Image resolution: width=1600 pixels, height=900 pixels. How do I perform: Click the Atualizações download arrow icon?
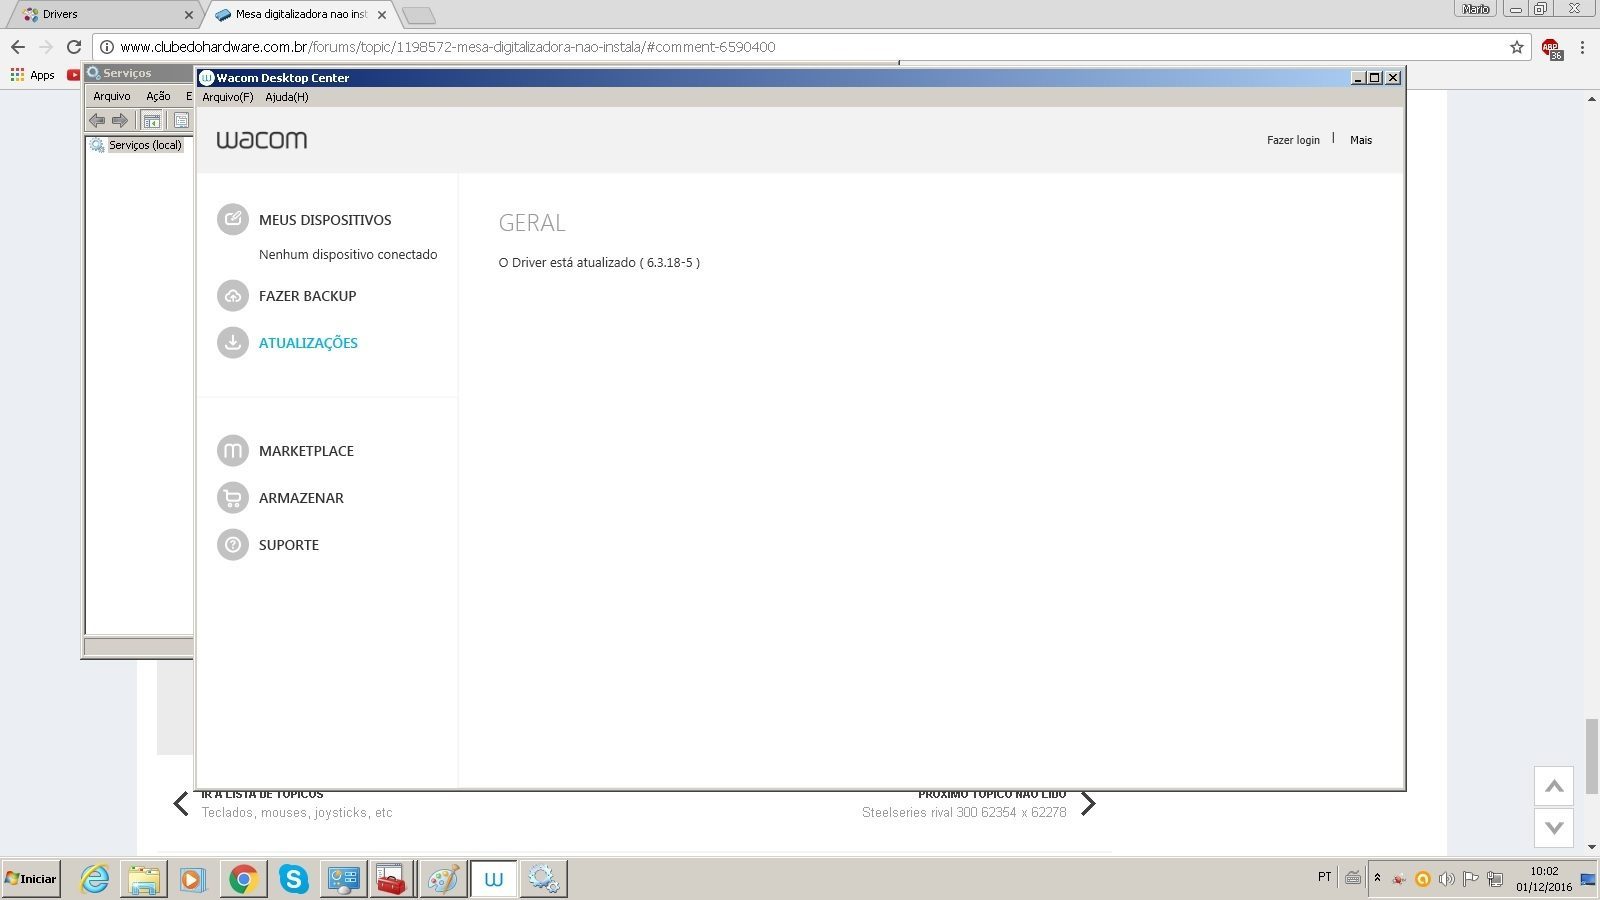(233, 342)
